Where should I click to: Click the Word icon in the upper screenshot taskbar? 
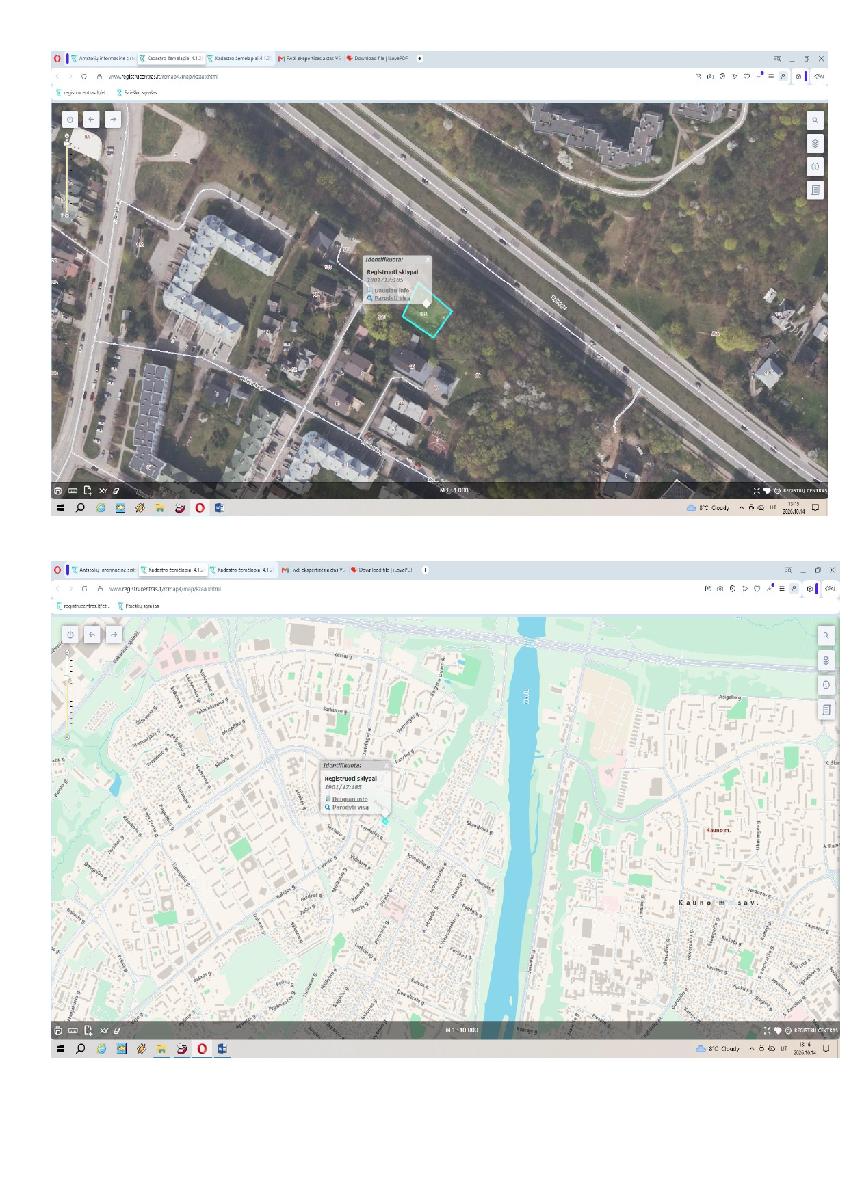(x=220, y=508)
